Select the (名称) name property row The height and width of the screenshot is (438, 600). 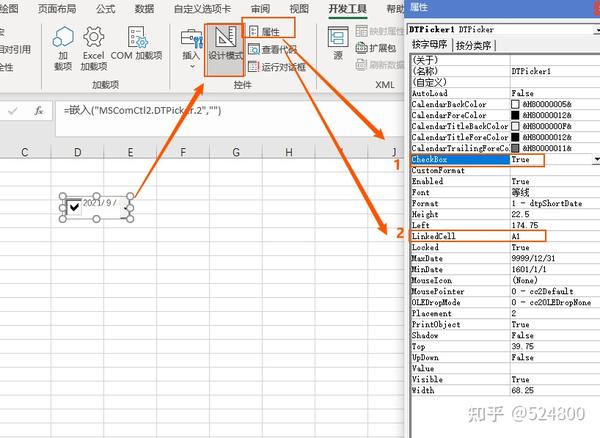coord(505,71)
